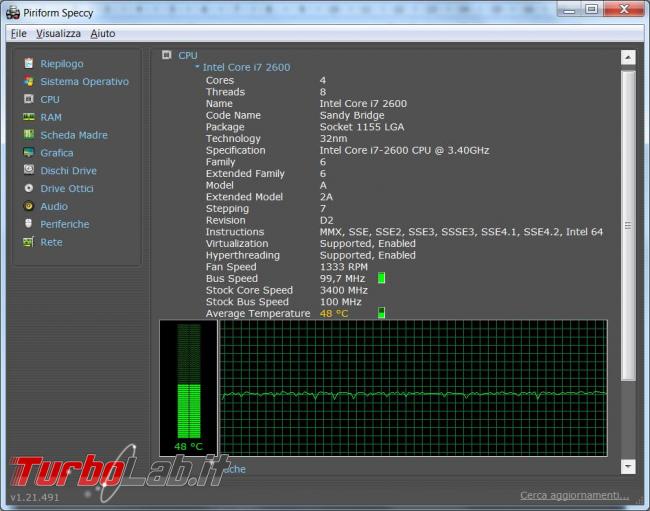This screenshot has width=650, height=511.
Task: Click the Dischi Drive hard disk icon
Action: (x=29, y=170)
